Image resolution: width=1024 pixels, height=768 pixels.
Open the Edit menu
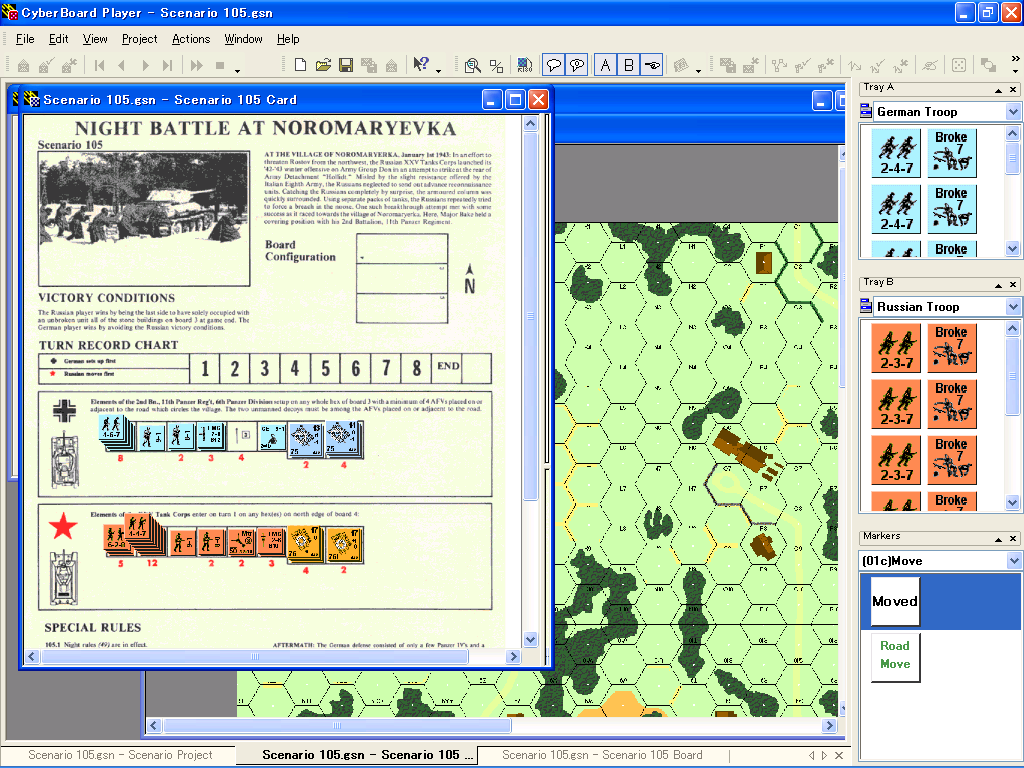(58, 39)
